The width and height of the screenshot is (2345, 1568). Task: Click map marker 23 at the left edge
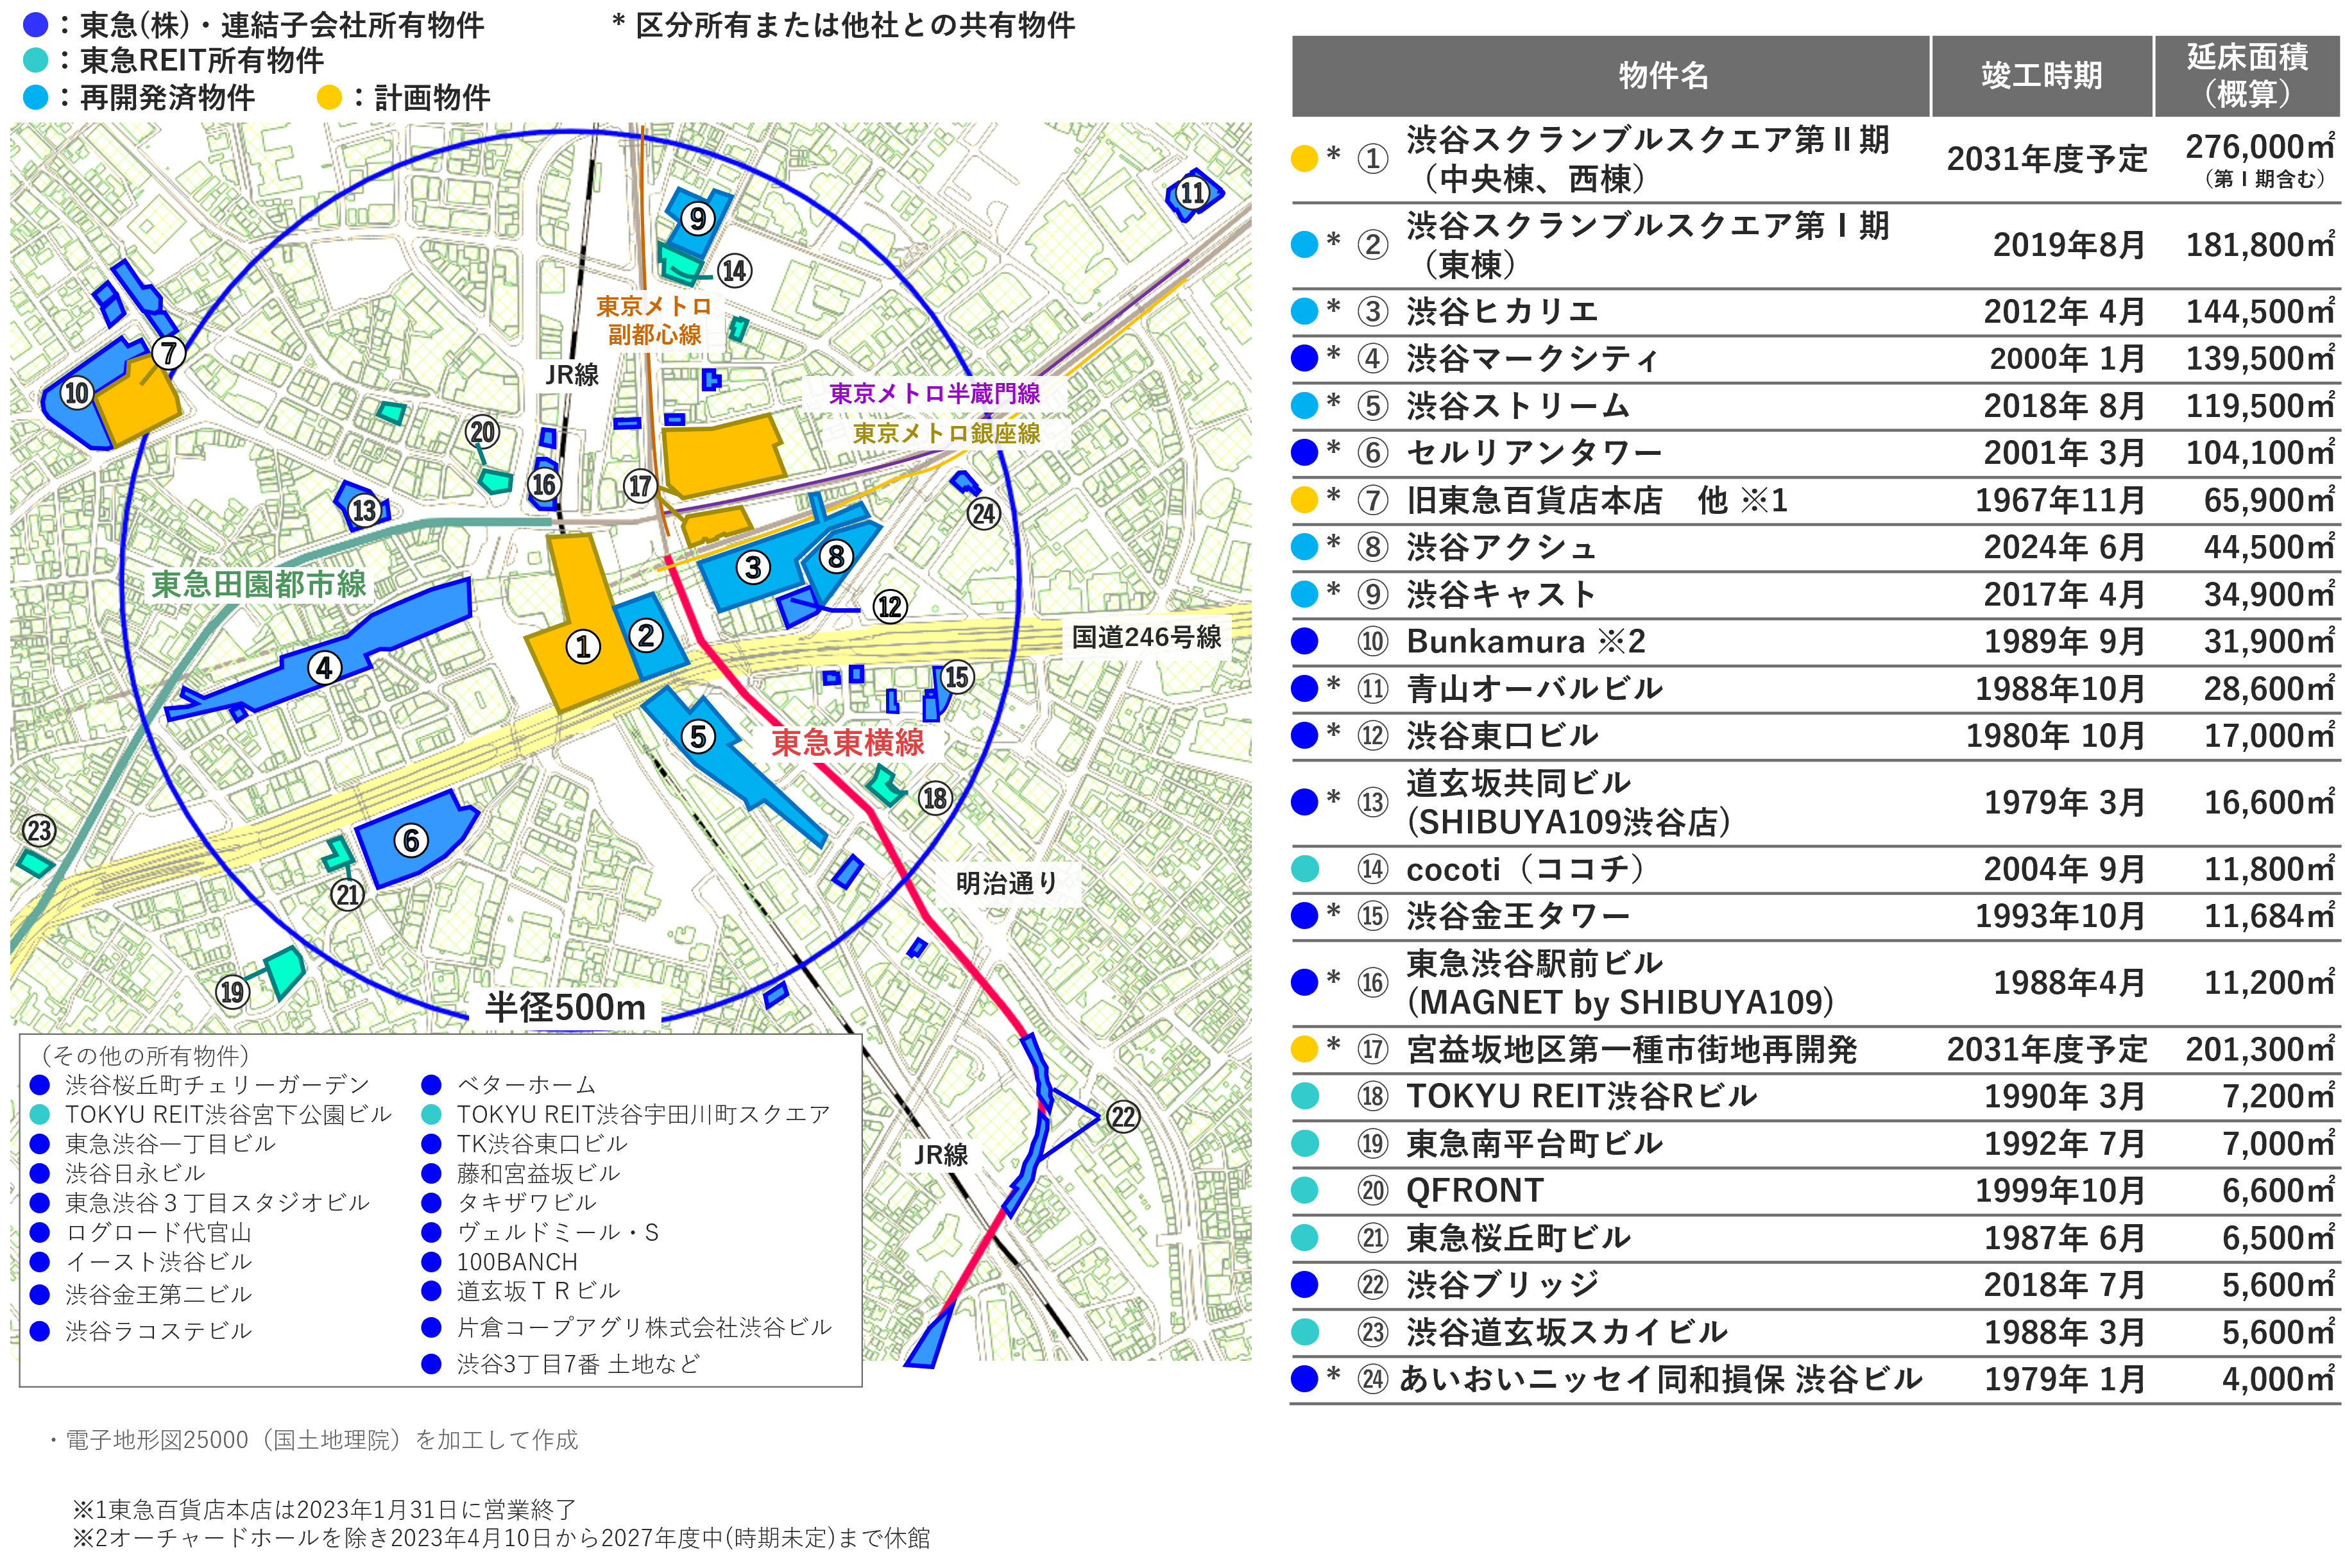pyautogui.click(x=39, y=830)
